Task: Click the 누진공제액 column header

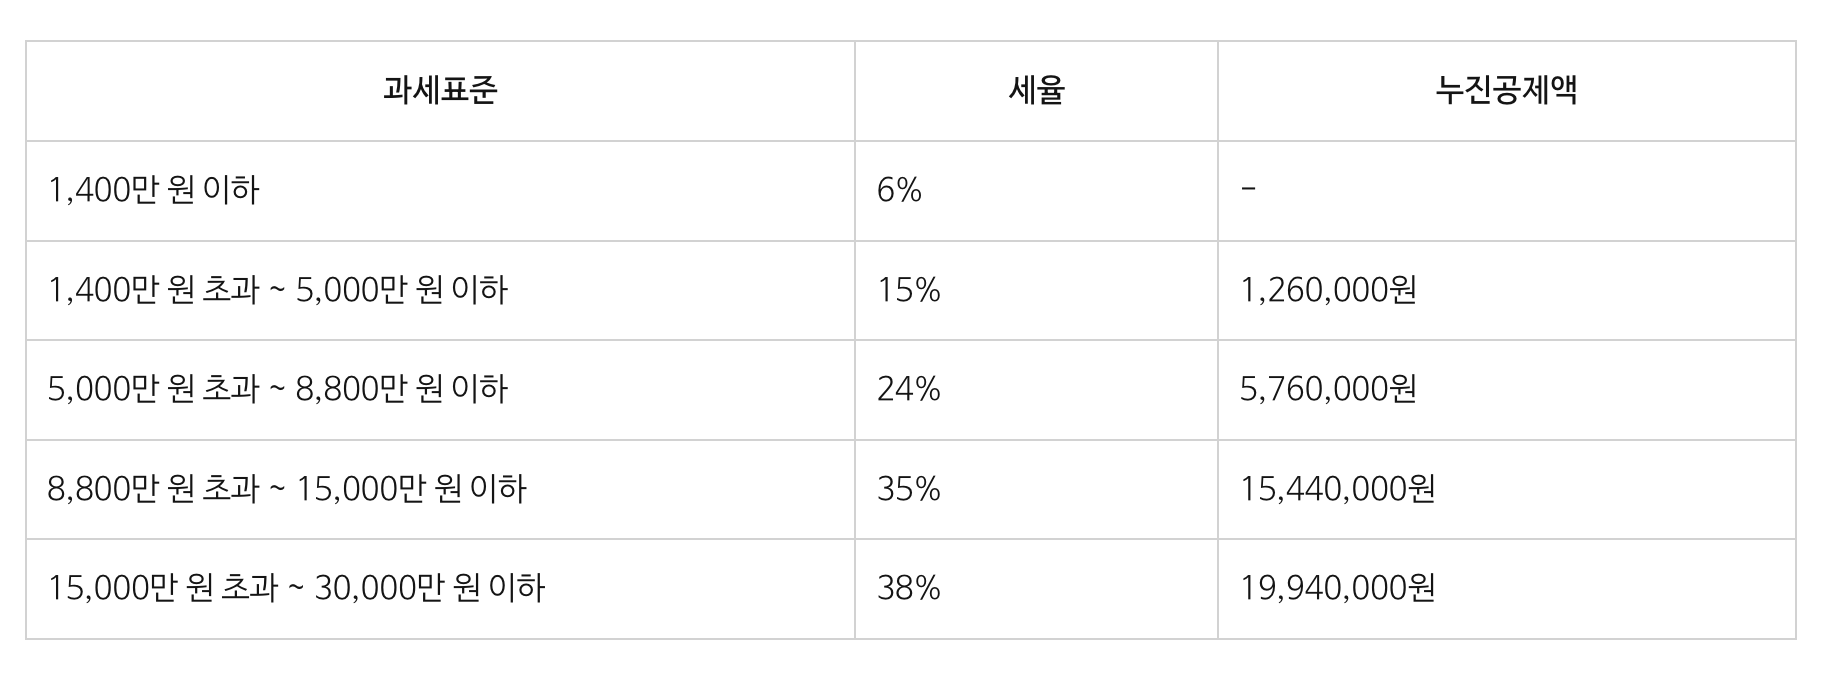Action: tap(1506, 91)
